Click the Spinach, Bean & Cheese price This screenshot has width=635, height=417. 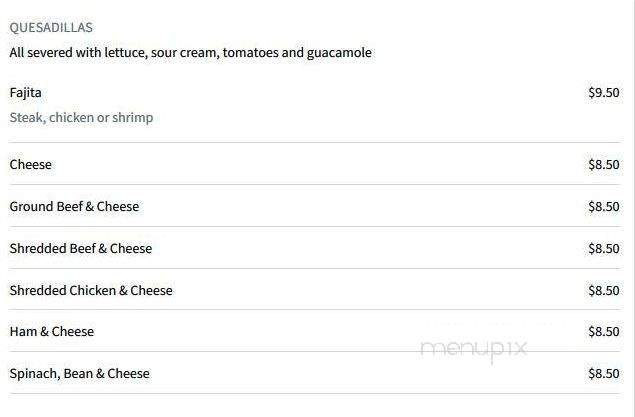[604, 374]
